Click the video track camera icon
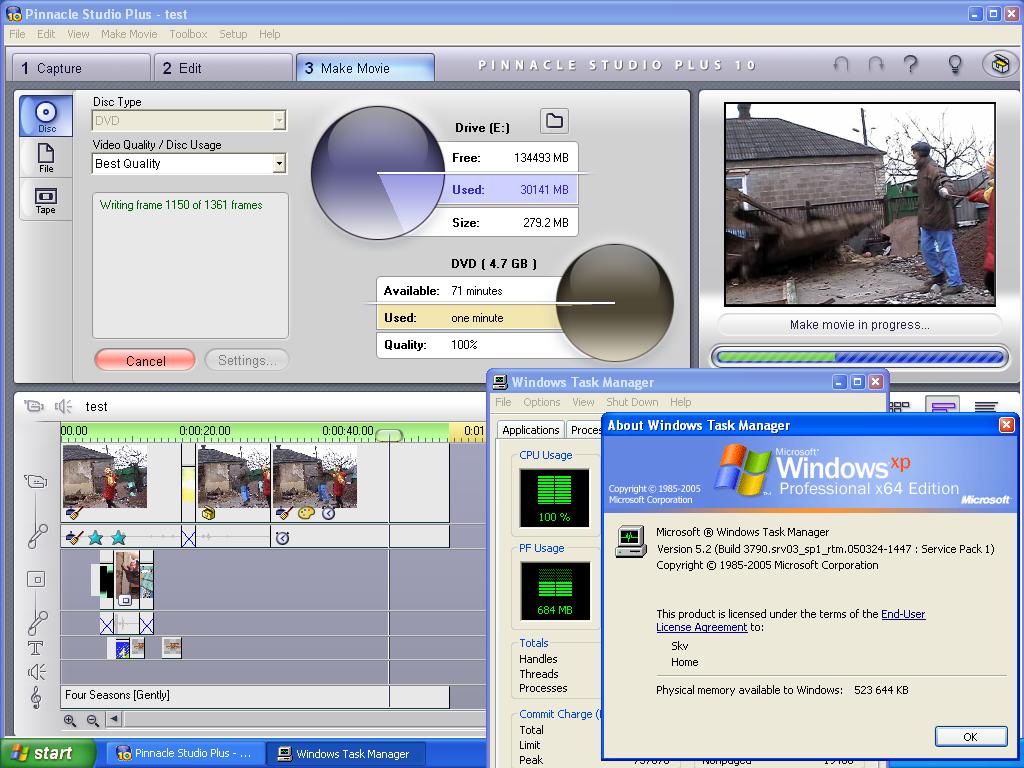1024x768 pixels. (36, 482)
